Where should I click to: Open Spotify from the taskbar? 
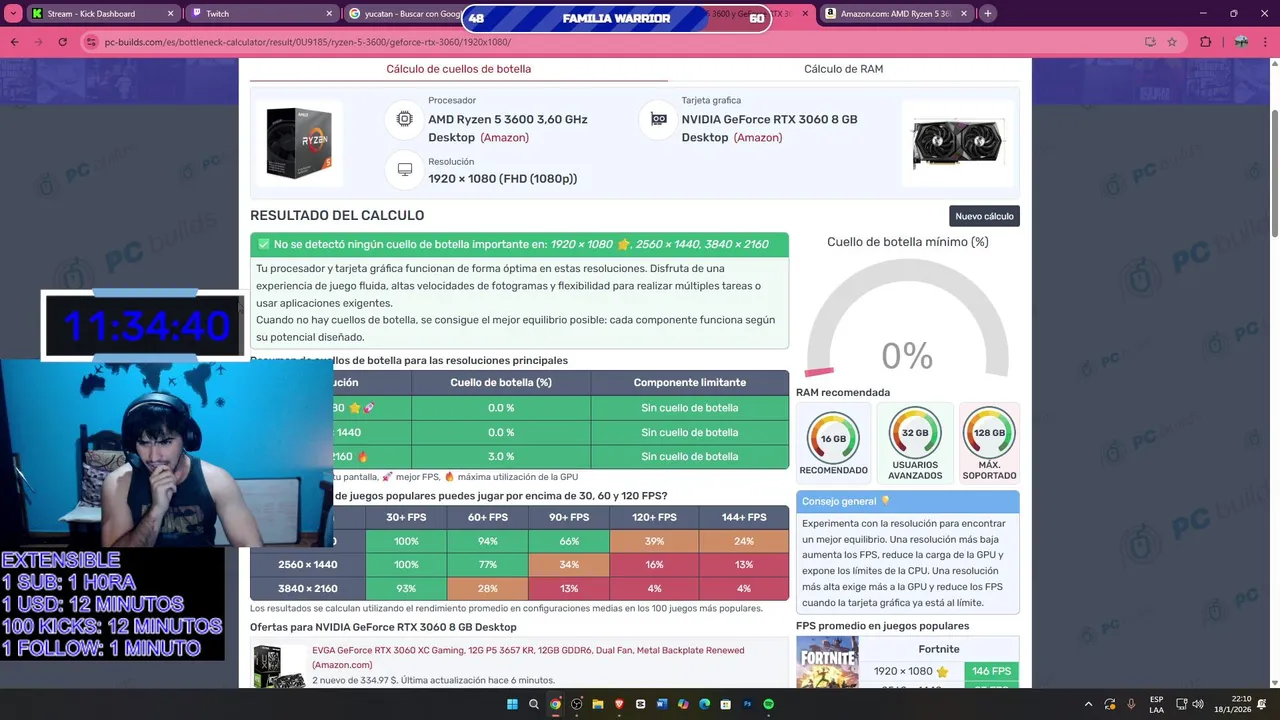[768, 704]
